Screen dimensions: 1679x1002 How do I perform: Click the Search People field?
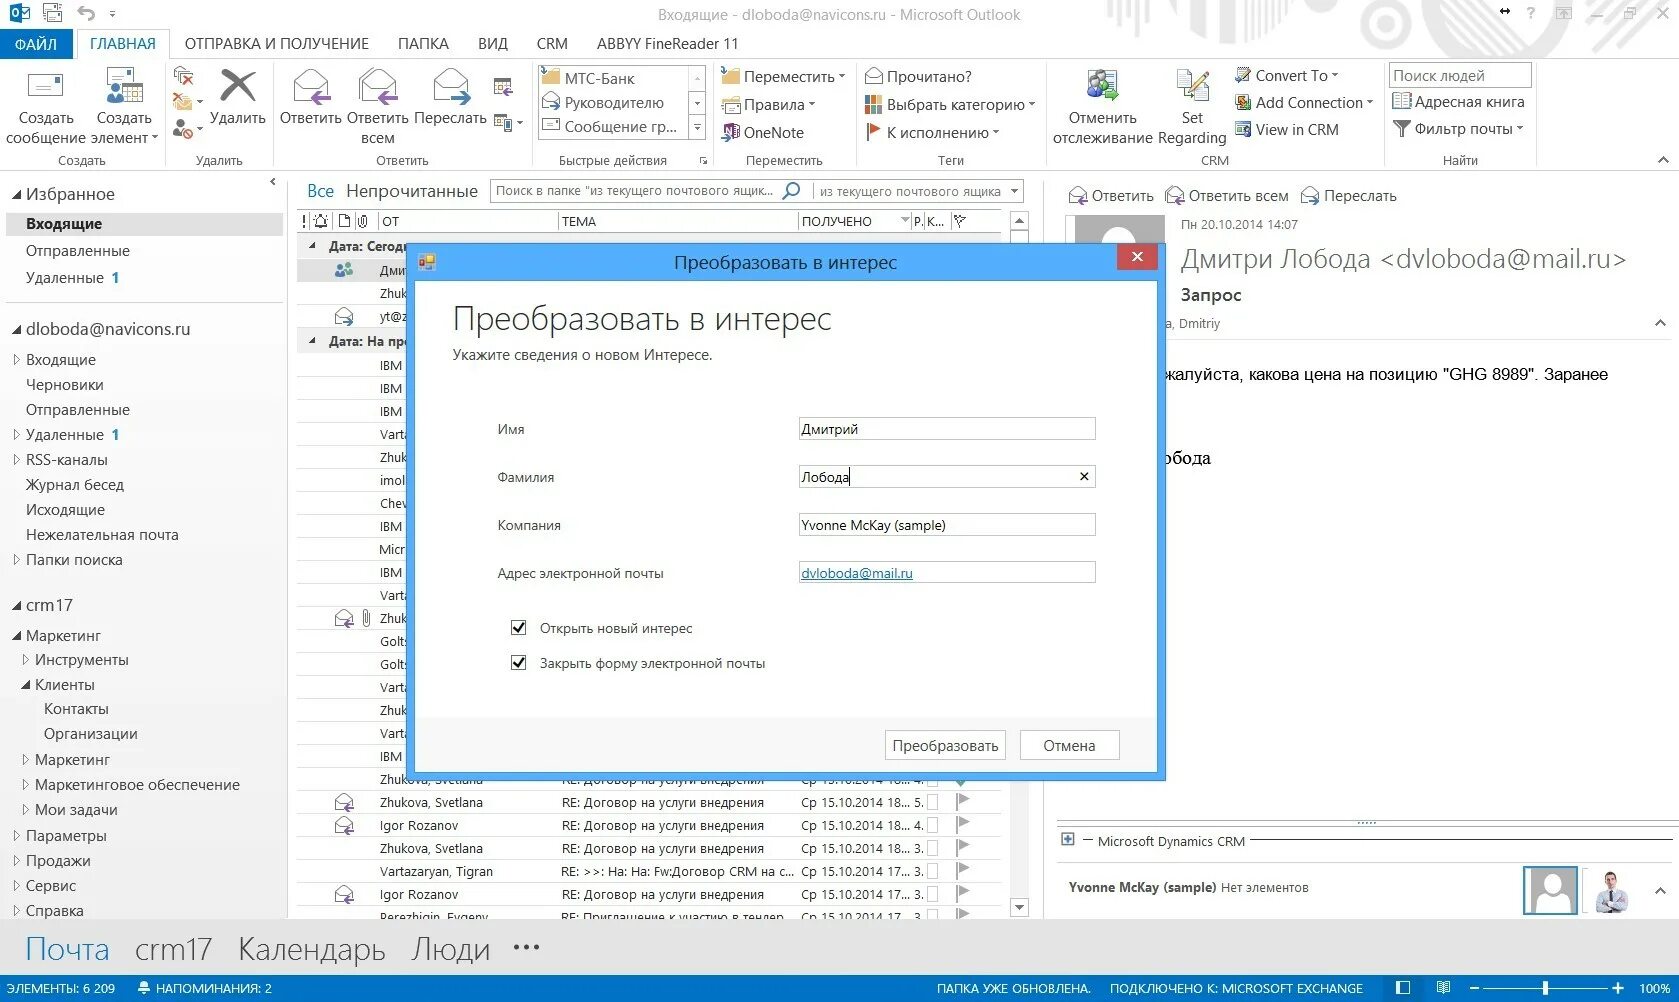[x=1460, y=75]
